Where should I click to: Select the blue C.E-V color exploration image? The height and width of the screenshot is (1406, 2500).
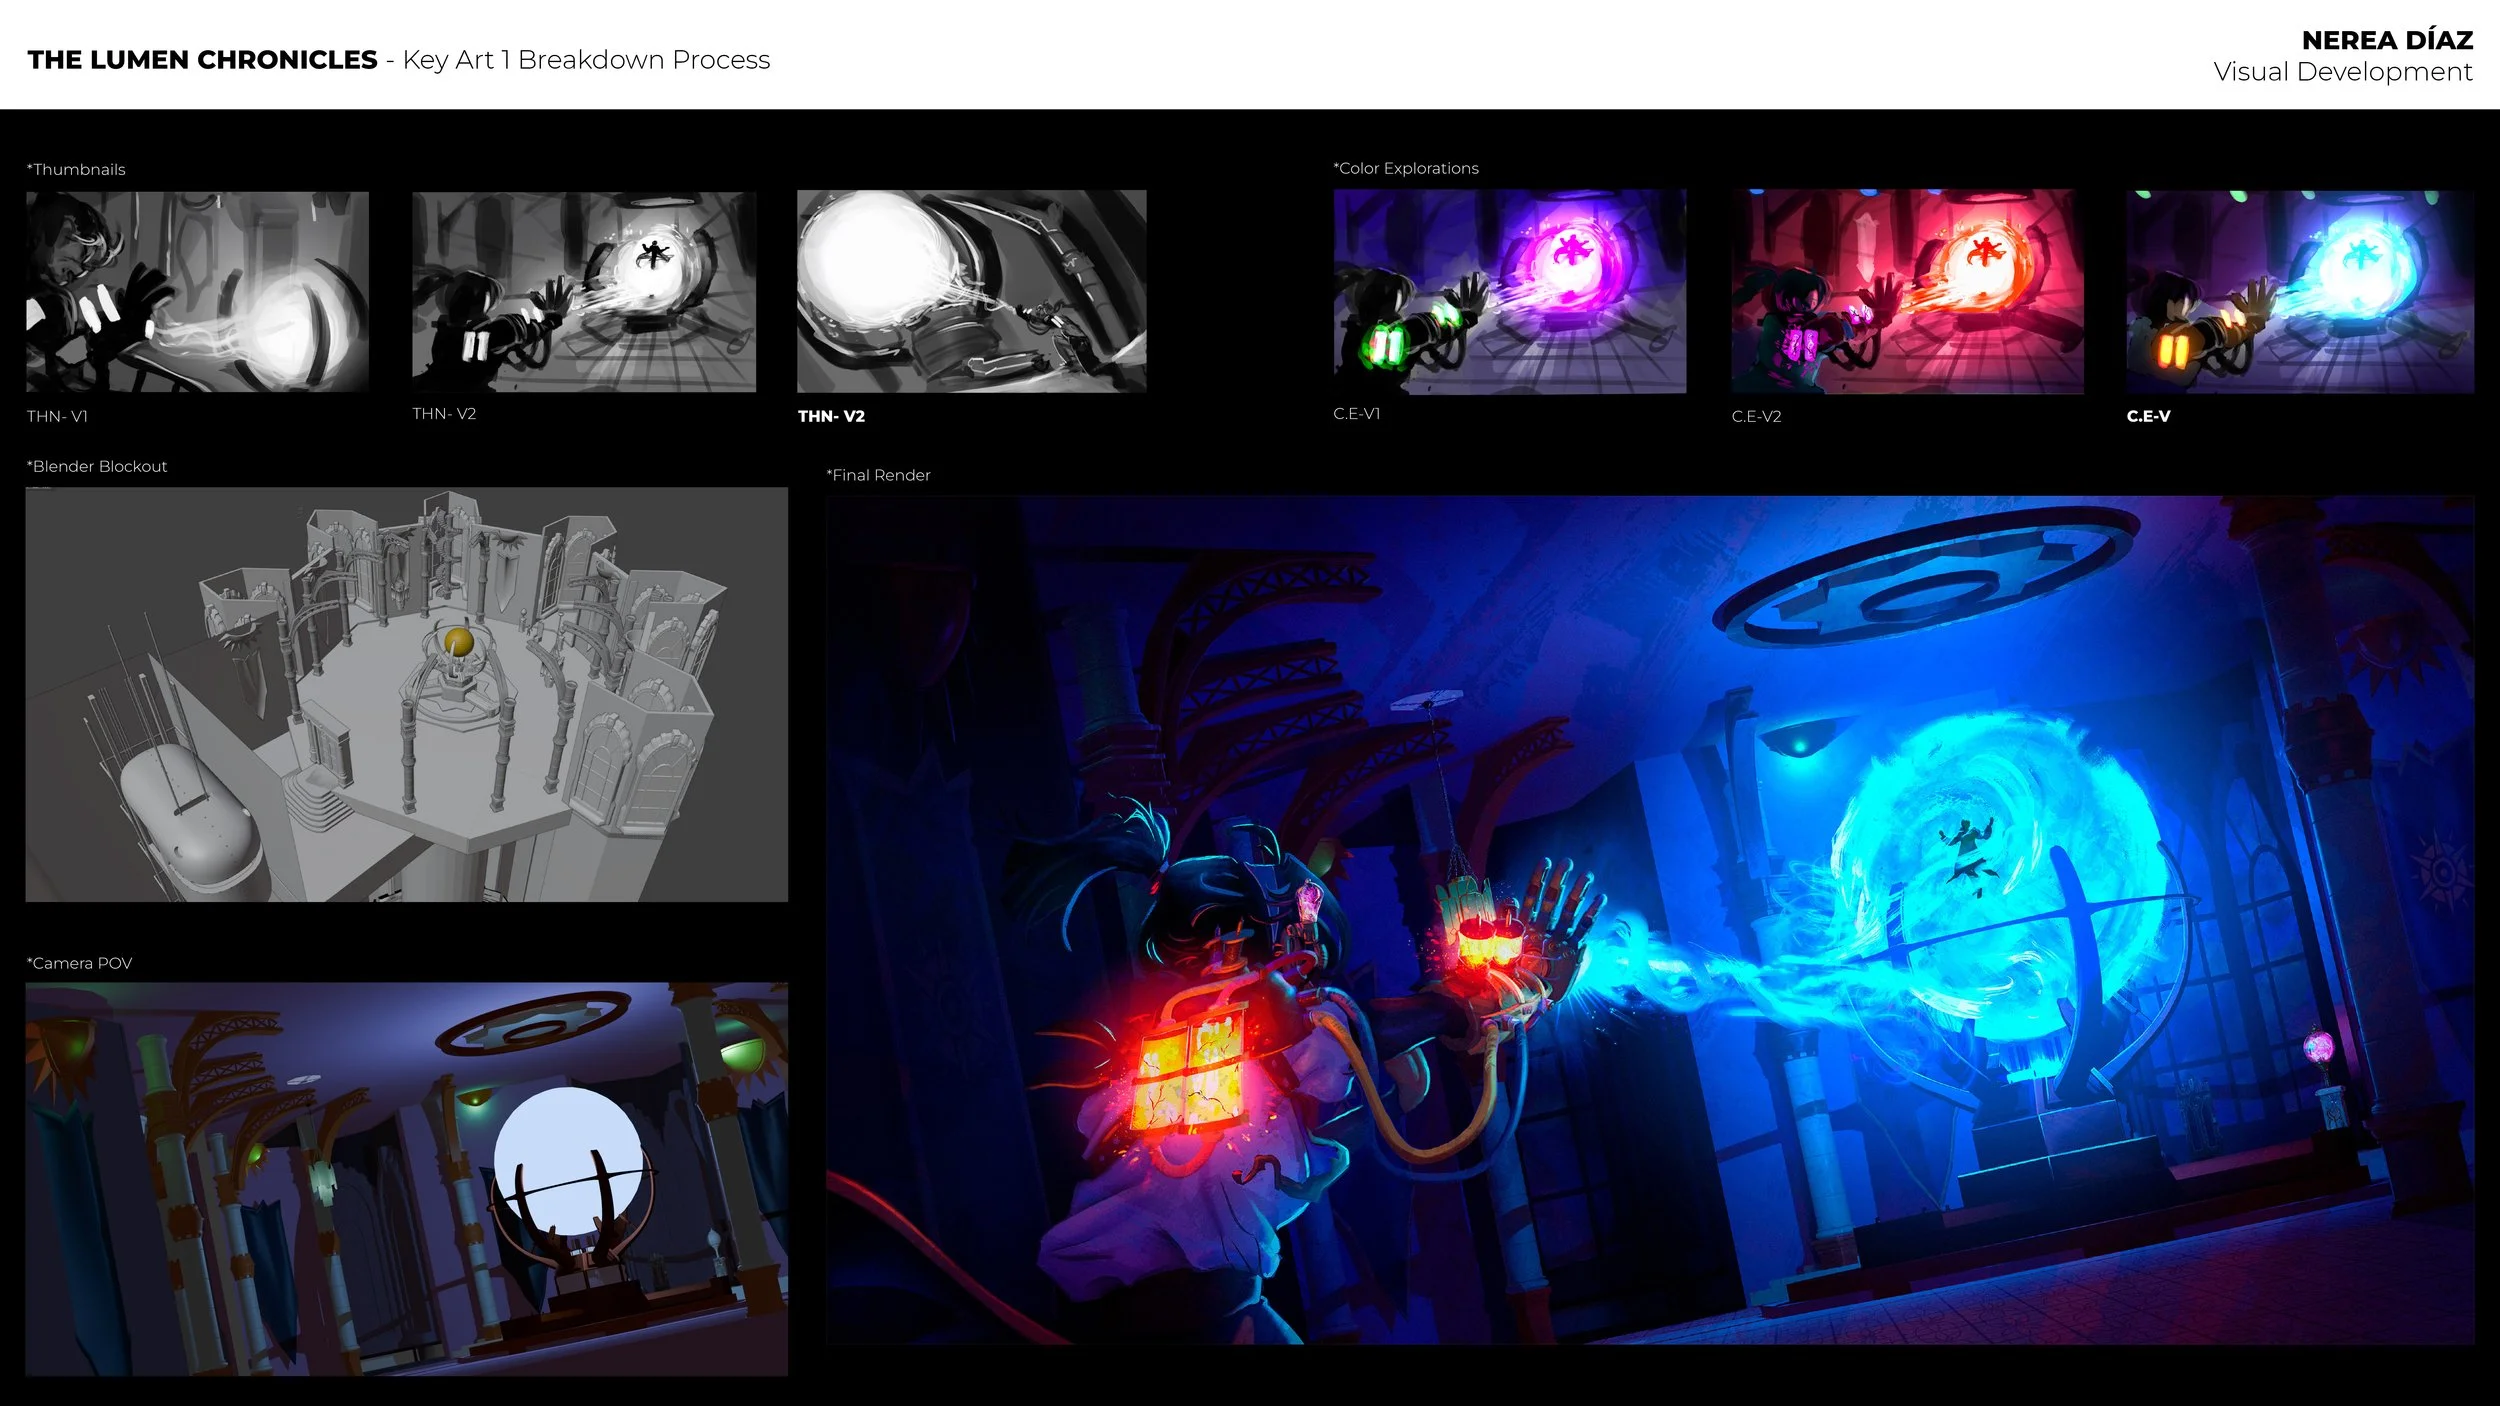(2300, 292)
